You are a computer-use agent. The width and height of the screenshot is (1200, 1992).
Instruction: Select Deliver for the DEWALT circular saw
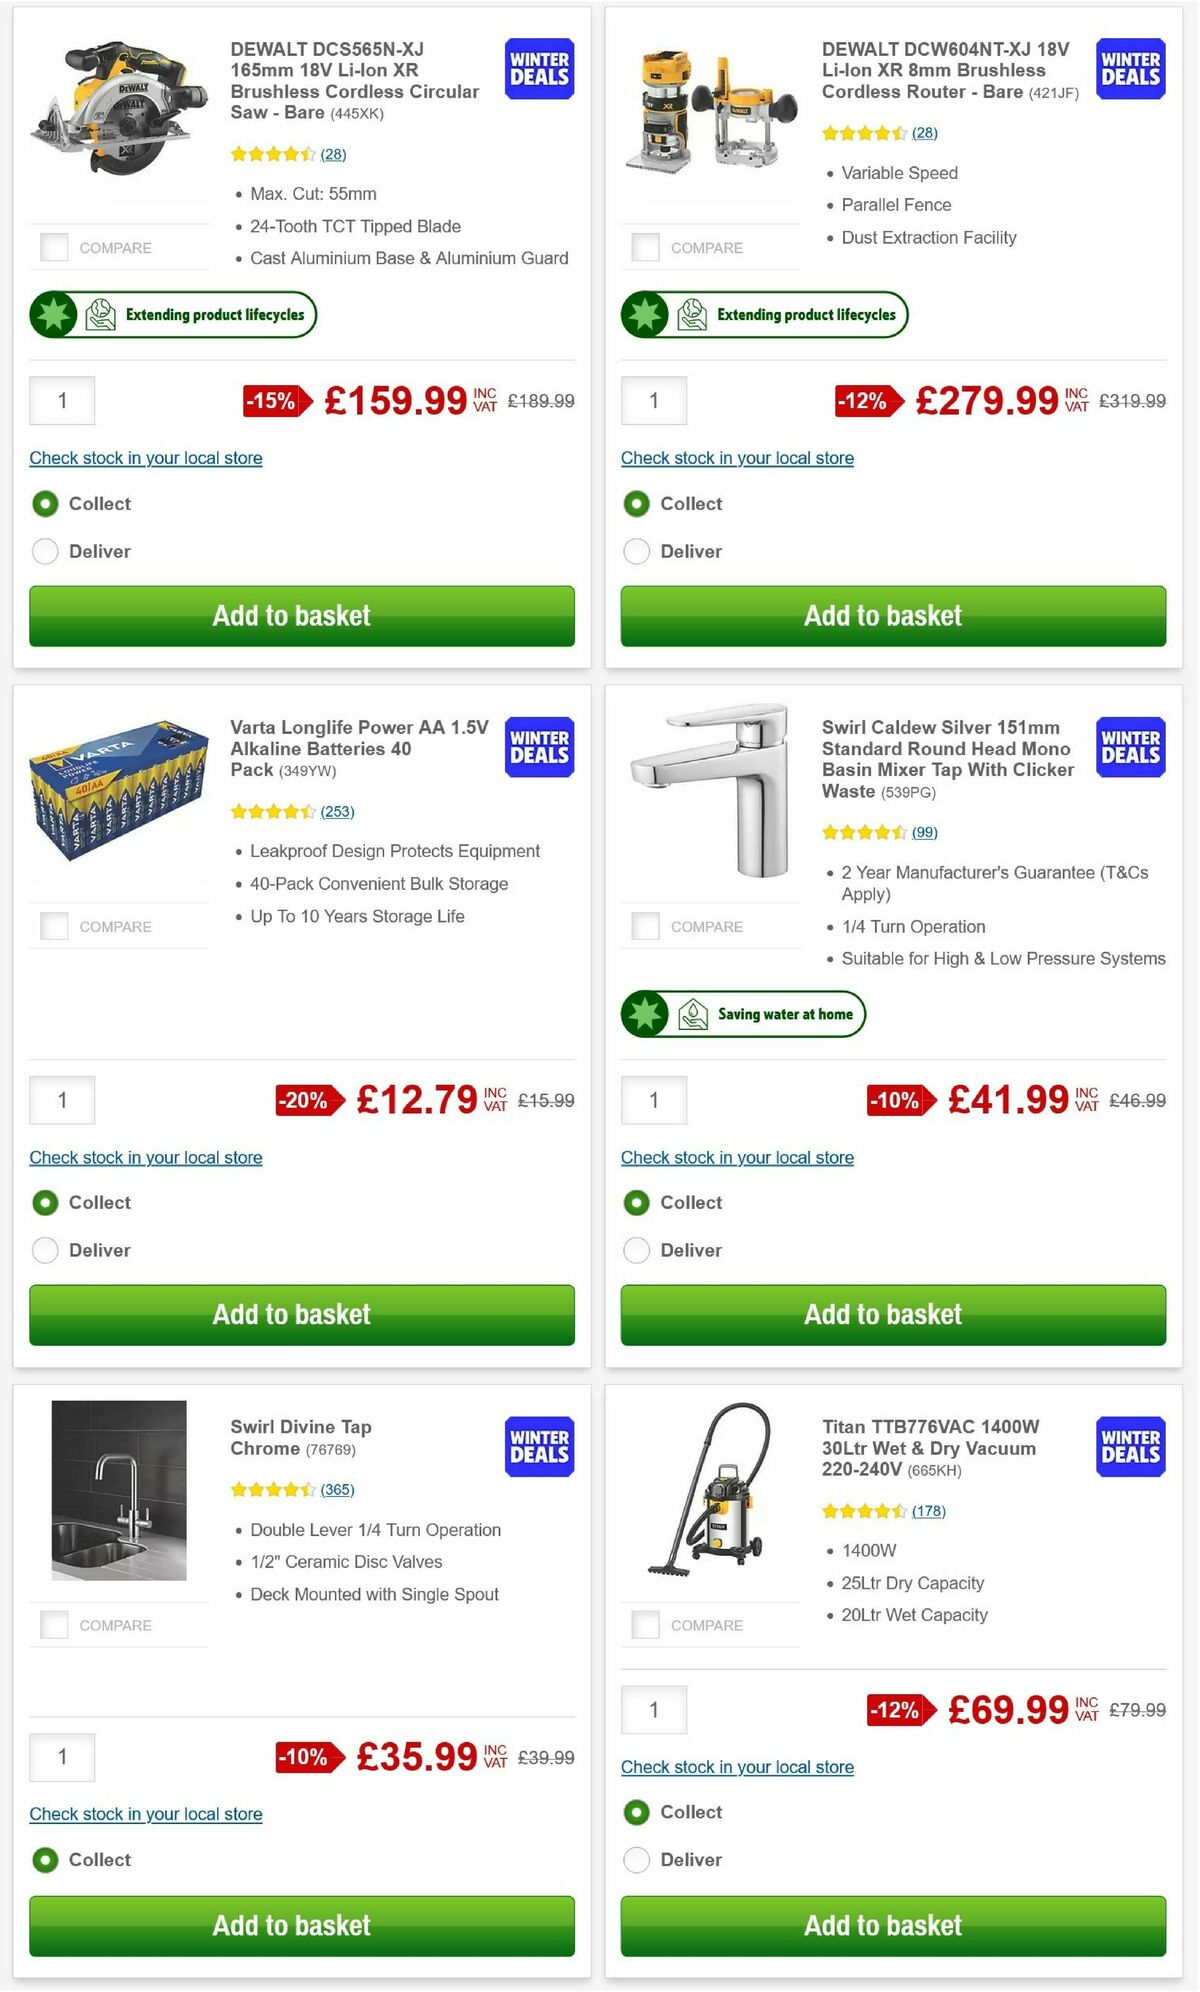coord(45,551)
